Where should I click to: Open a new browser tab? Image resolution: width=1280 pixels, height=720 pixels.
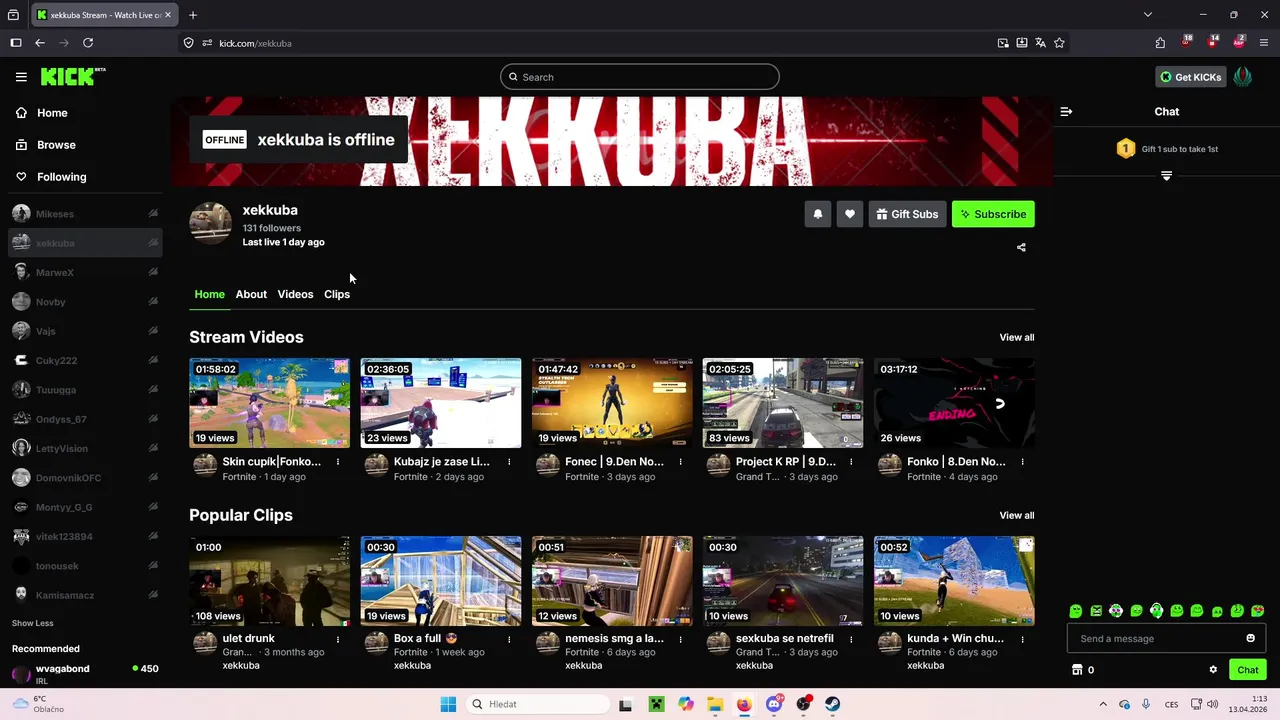pyautogui.click(x=193, y=15)
